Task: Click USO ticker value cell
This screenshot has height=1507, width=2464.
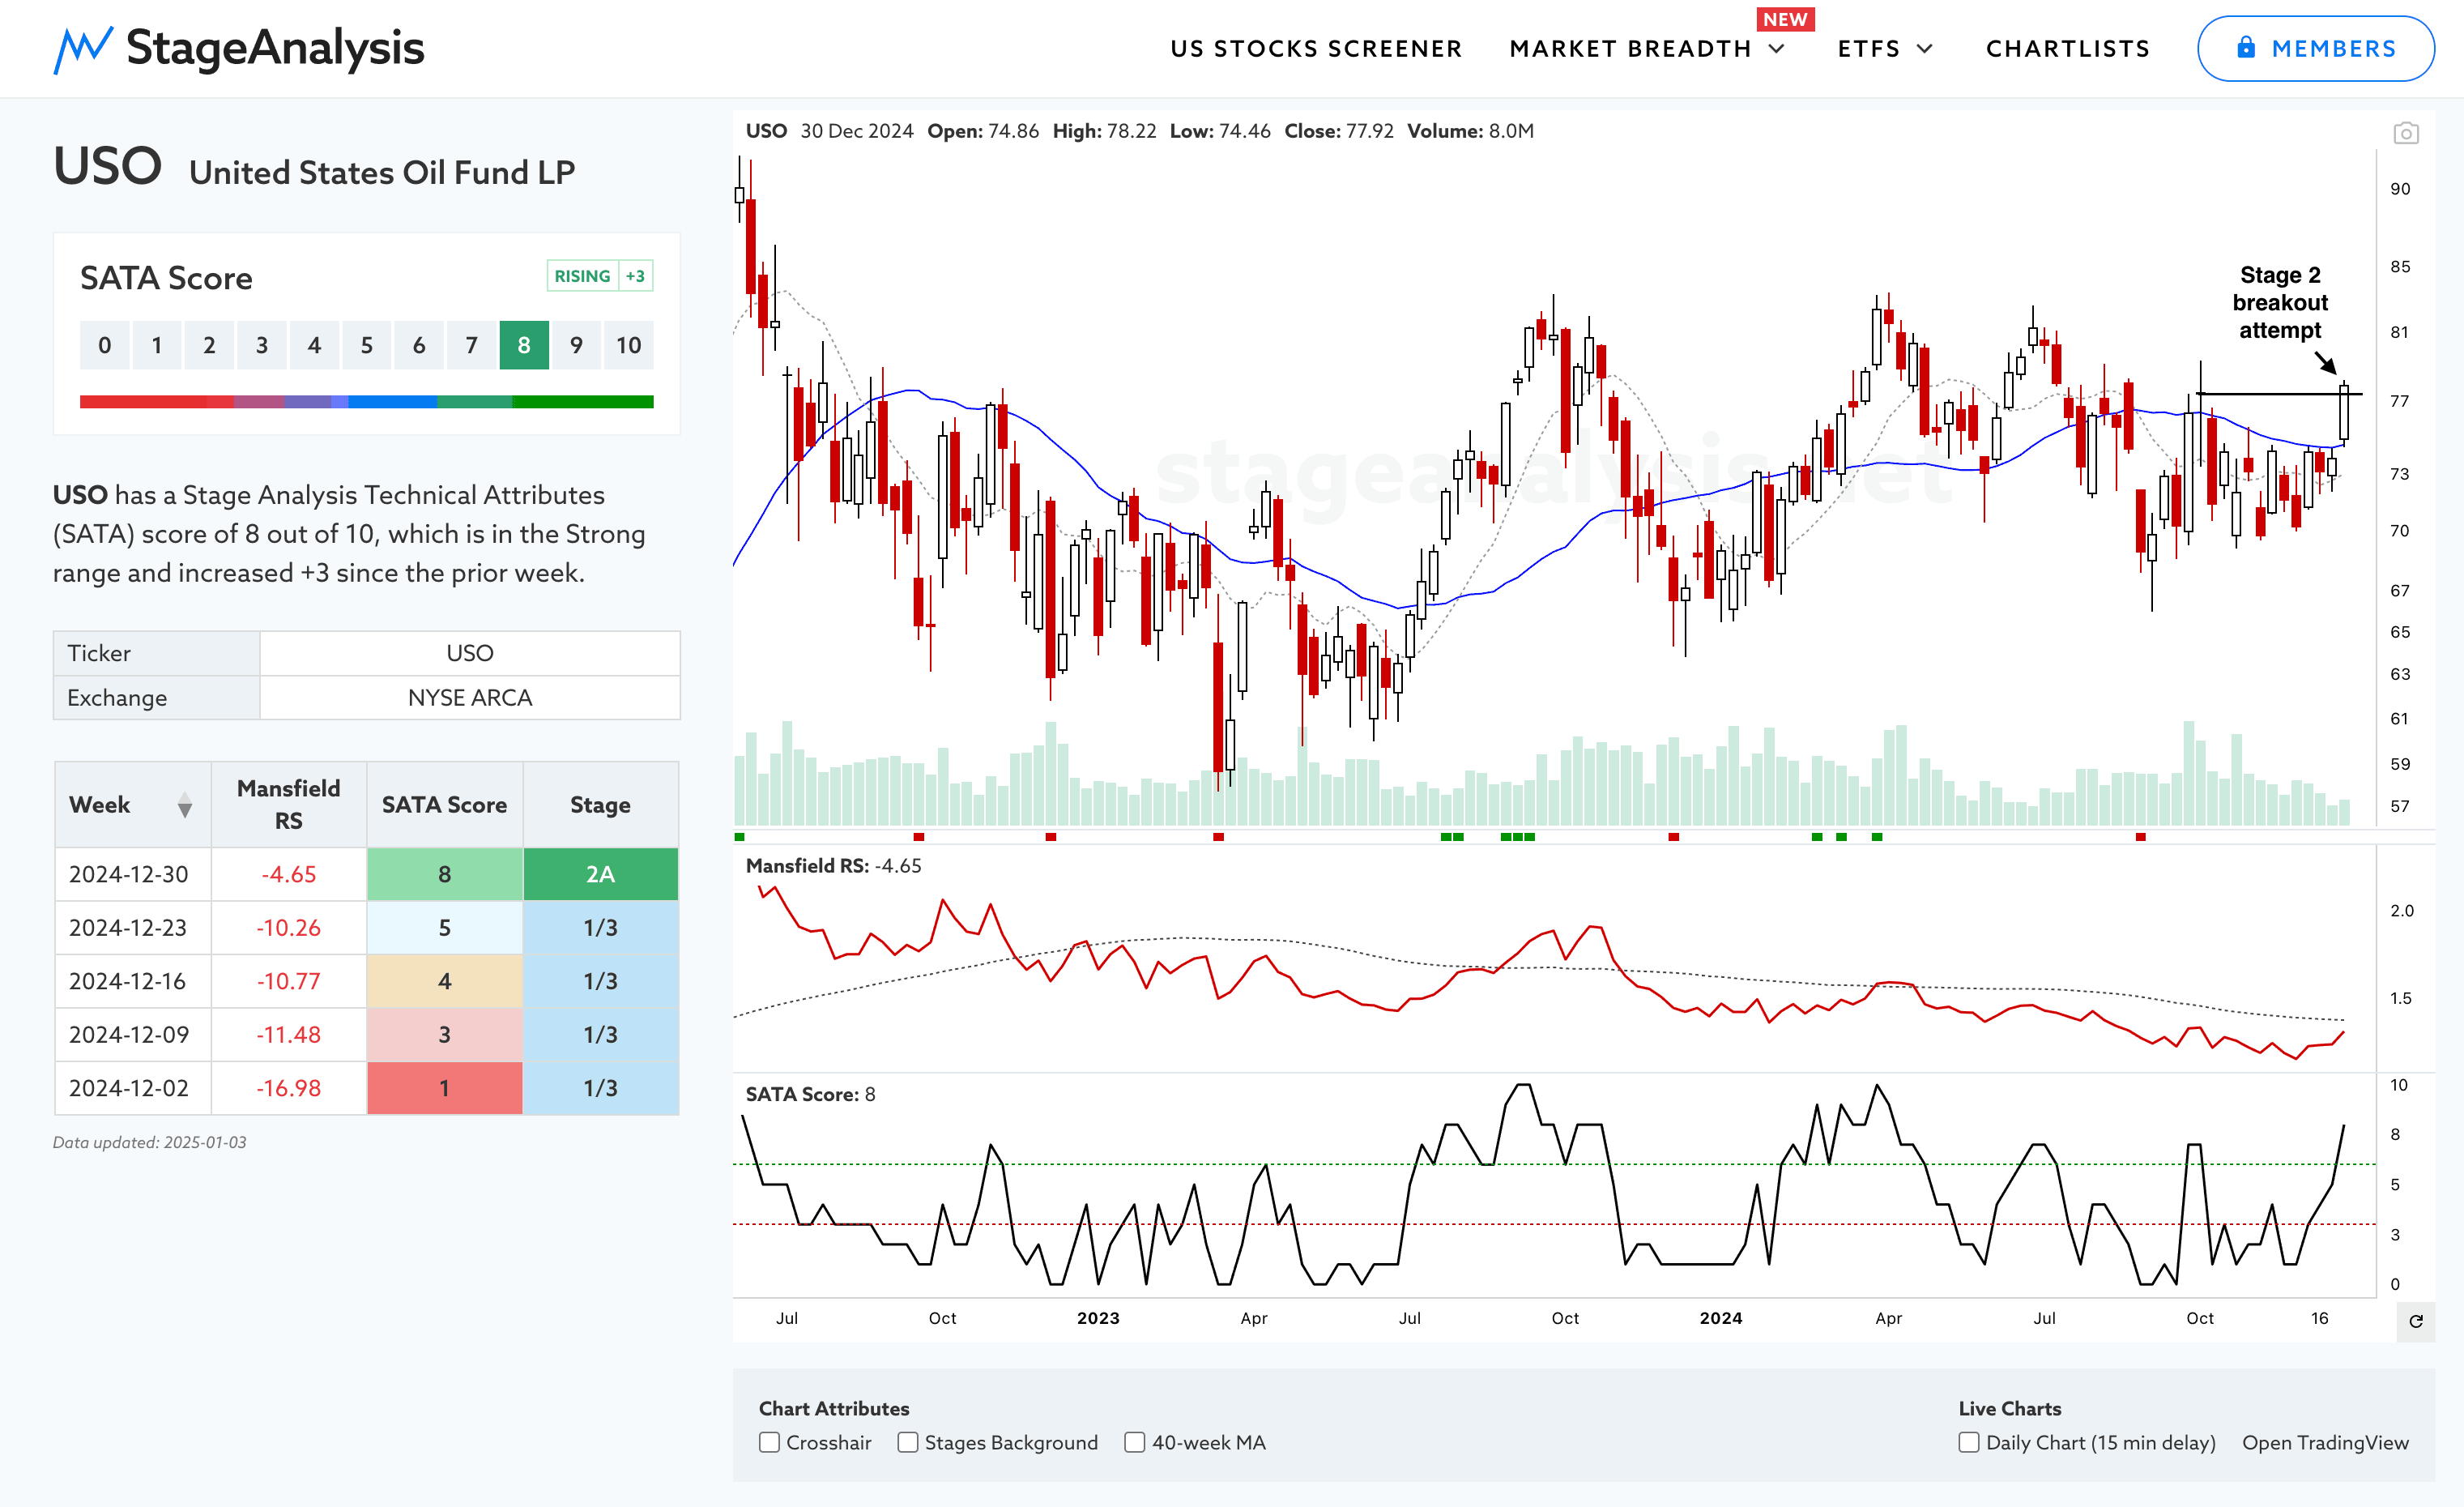Action: point(470,653)
